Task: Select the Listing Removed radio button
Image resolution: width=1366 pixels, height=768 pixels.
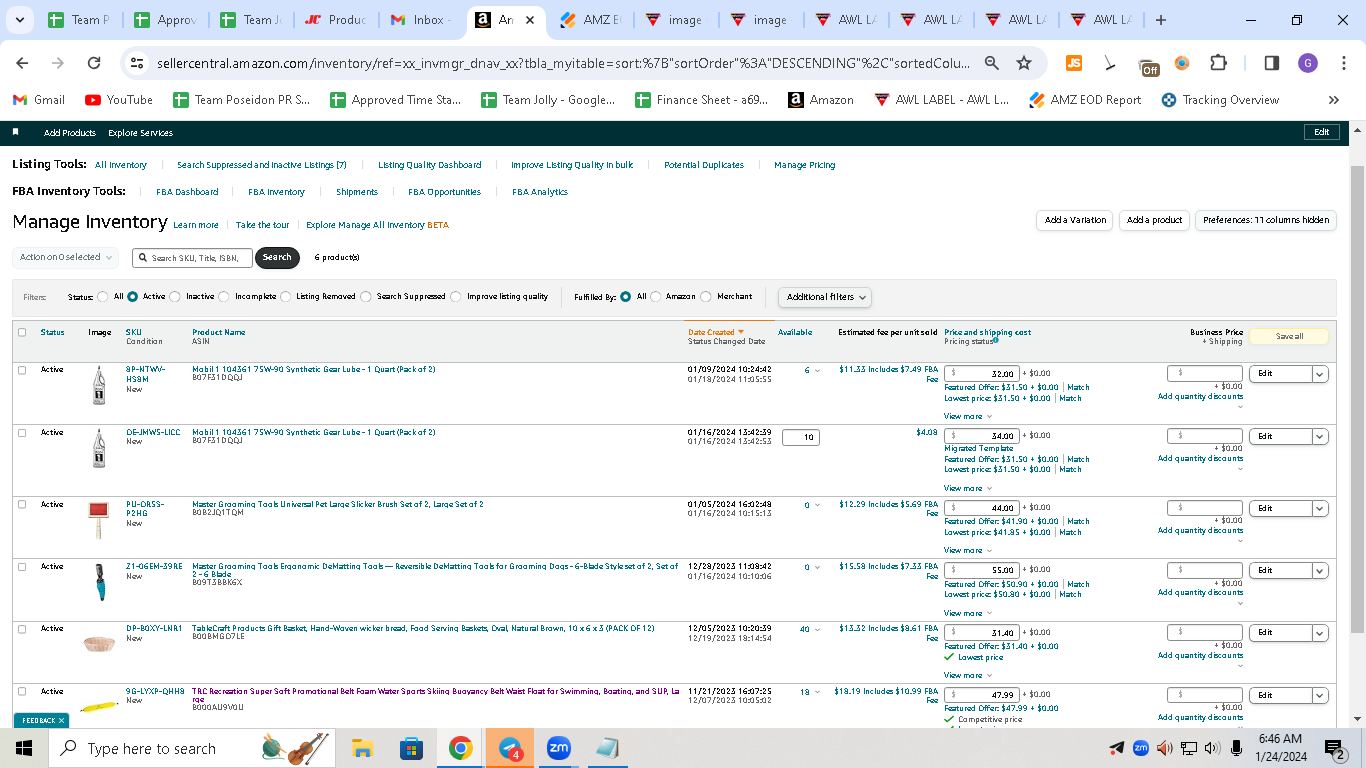Action: pos(285,297)
